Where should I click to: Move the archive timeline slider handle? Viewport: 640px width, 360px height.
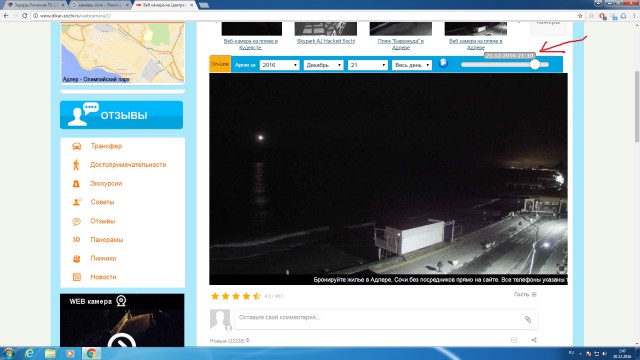[x=535, y=64]
